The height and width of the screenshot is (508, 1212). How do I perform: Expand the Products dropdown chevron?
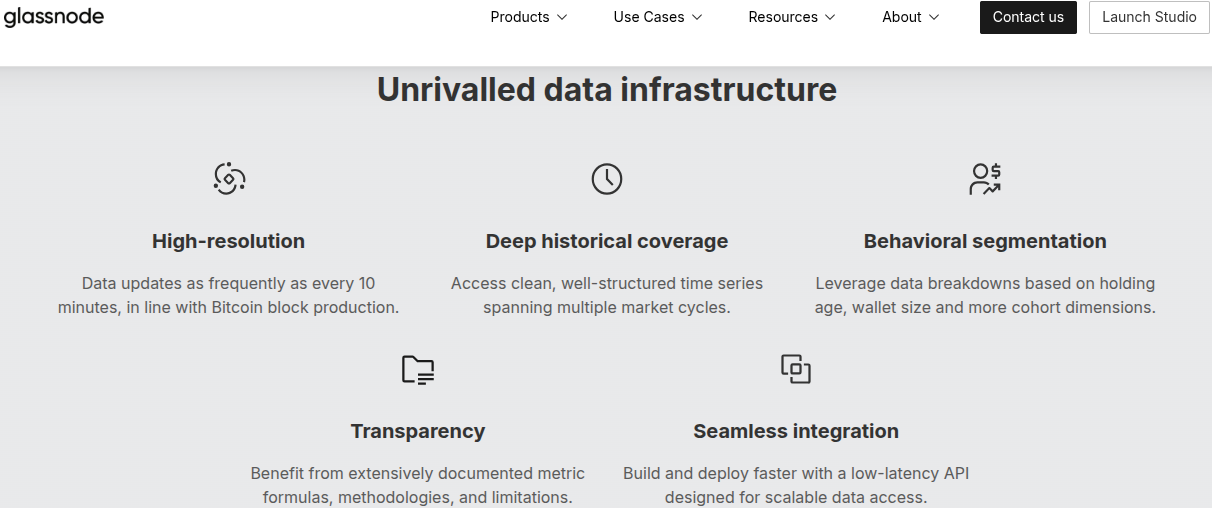[x=562, y=17]
